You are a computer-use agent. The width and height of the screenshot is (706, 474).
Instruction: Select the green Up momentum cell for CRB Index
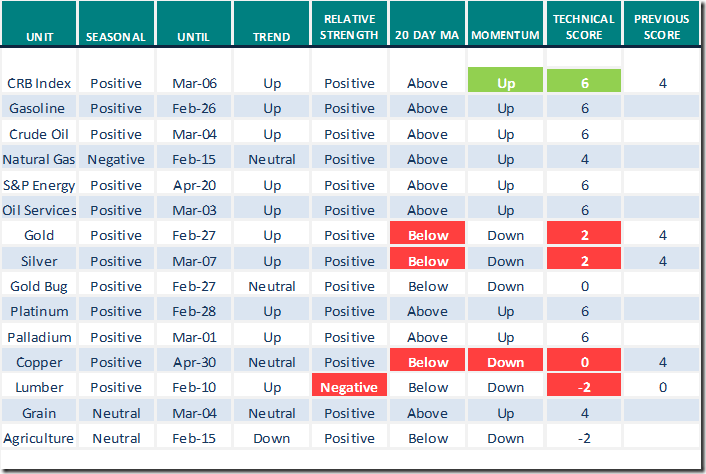[x=505, y=84]
